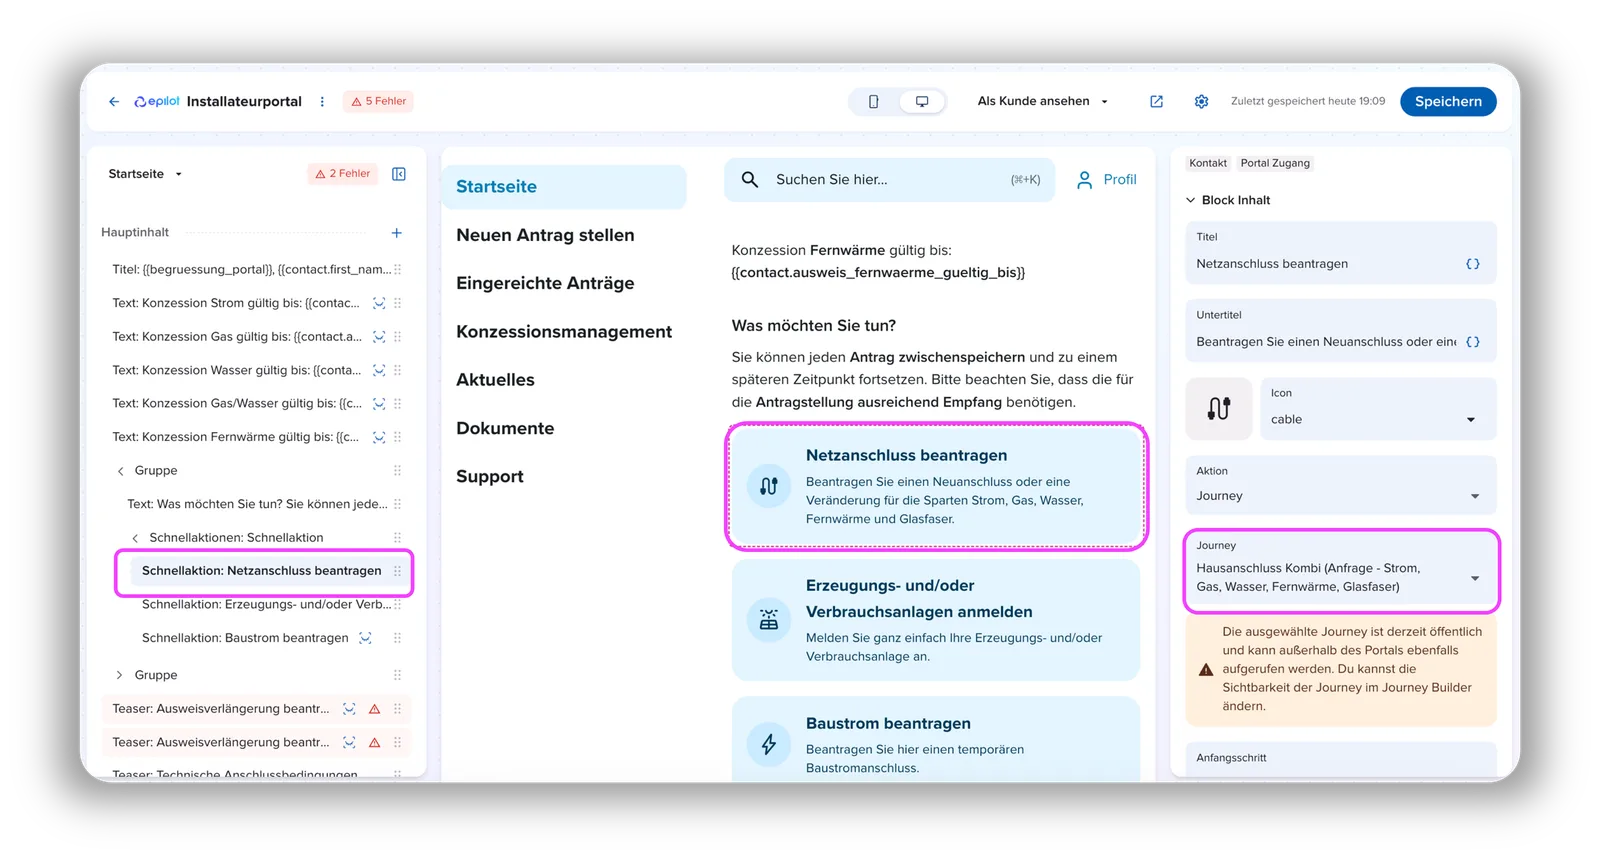Click the epilot logo
Screen dimensions: 1600x859
(x=157, y=102)
